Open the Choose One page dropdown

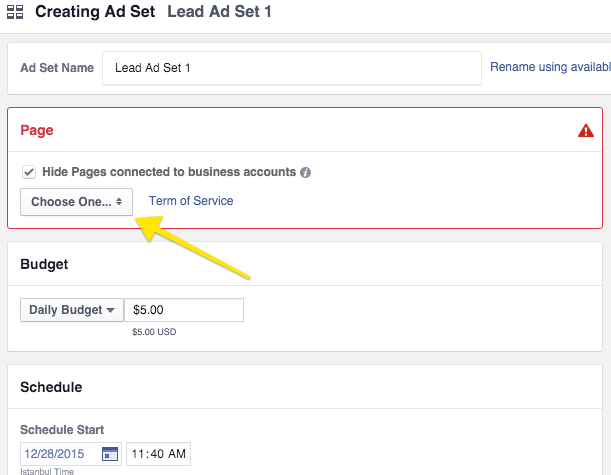click(76, 202)
